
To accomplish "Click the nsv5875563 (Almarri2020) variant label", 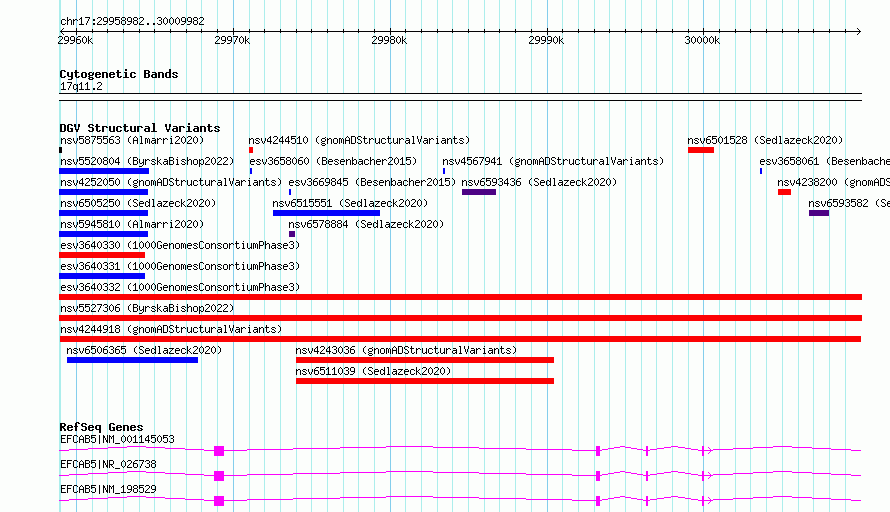I will click(132, 140).
